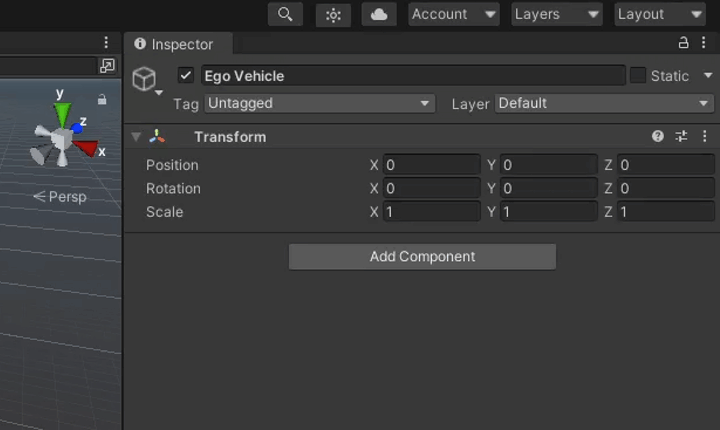Image resolution: width=720 pixels, height=430 pixels.
Task: Enable the Static checkbox
Action: coord(638,75)
